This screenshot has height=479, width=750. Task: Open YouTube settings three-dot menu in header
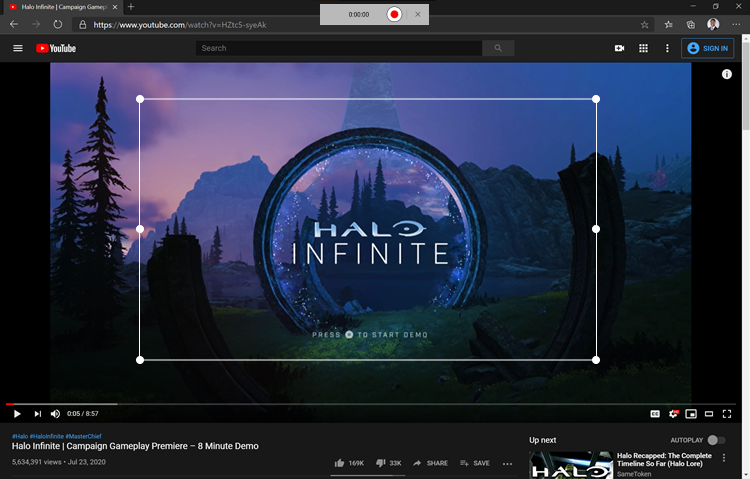667,48
